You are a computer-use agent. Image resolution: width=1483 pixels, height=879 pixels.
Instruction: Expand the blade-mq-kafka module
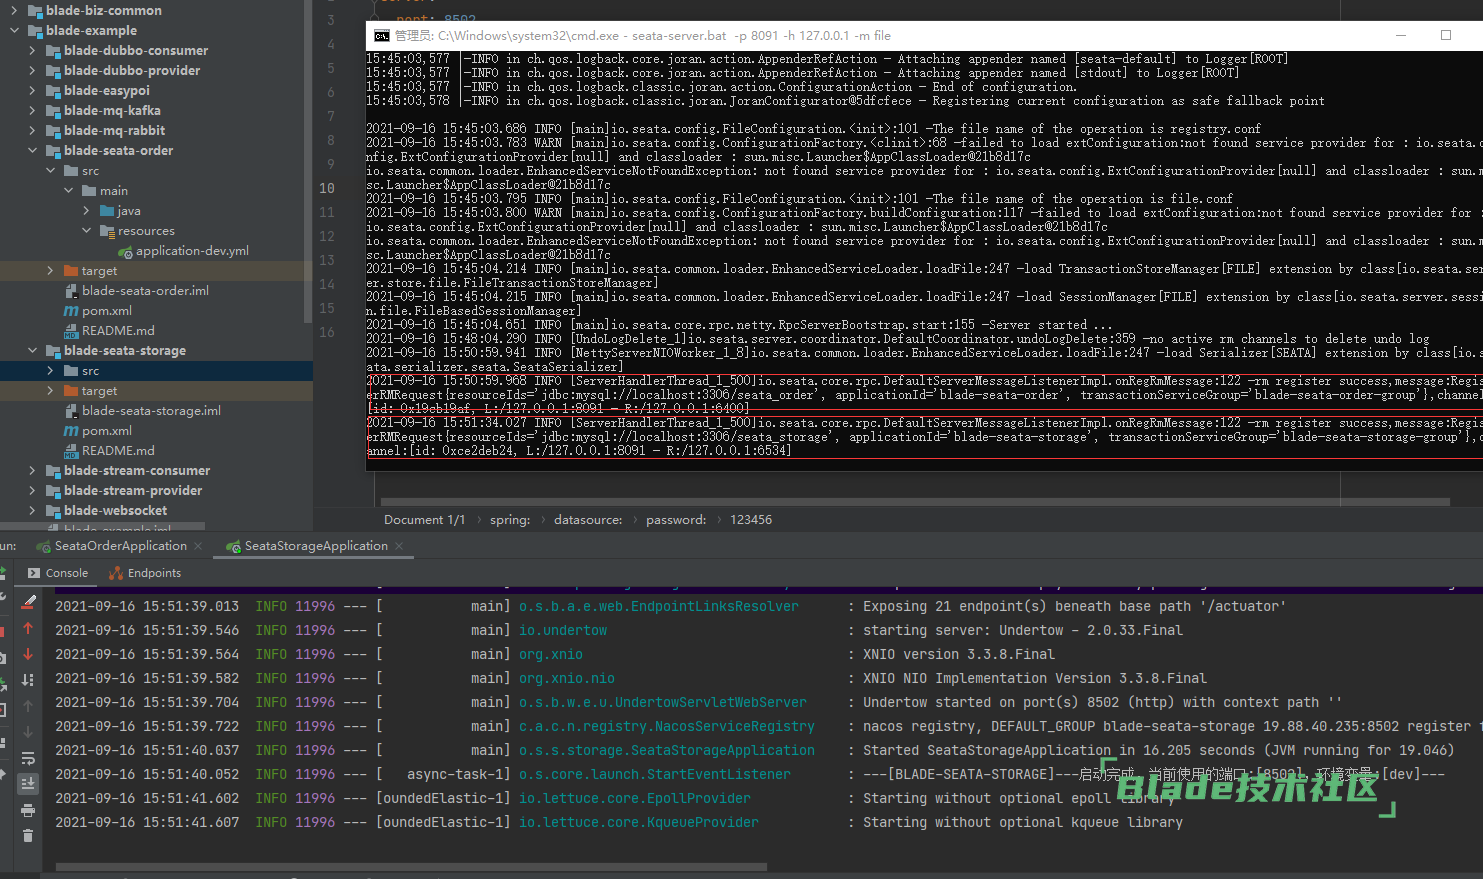[32, 111]
